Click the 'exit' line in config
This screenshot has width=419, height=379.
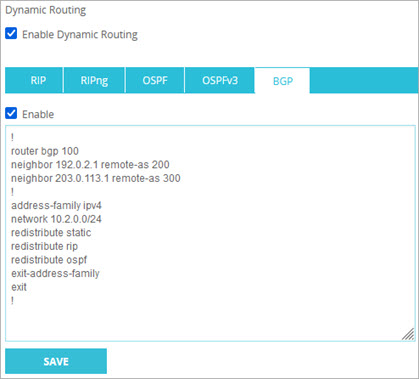(19, 287)
